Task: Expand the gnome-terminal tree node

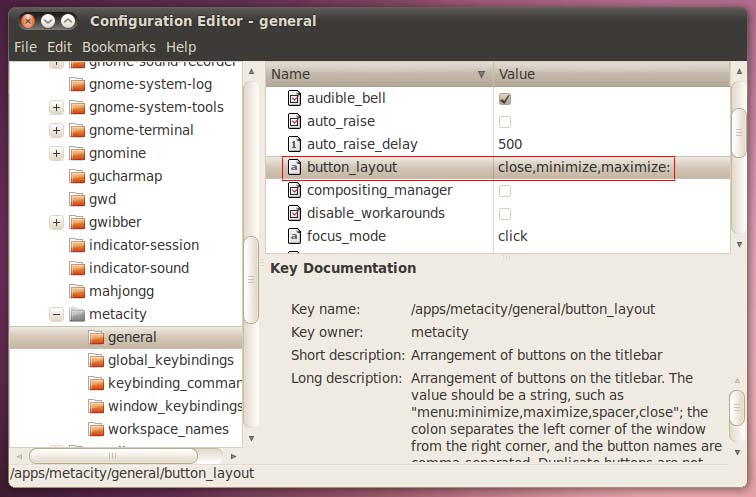Action: tap(56, 130)
